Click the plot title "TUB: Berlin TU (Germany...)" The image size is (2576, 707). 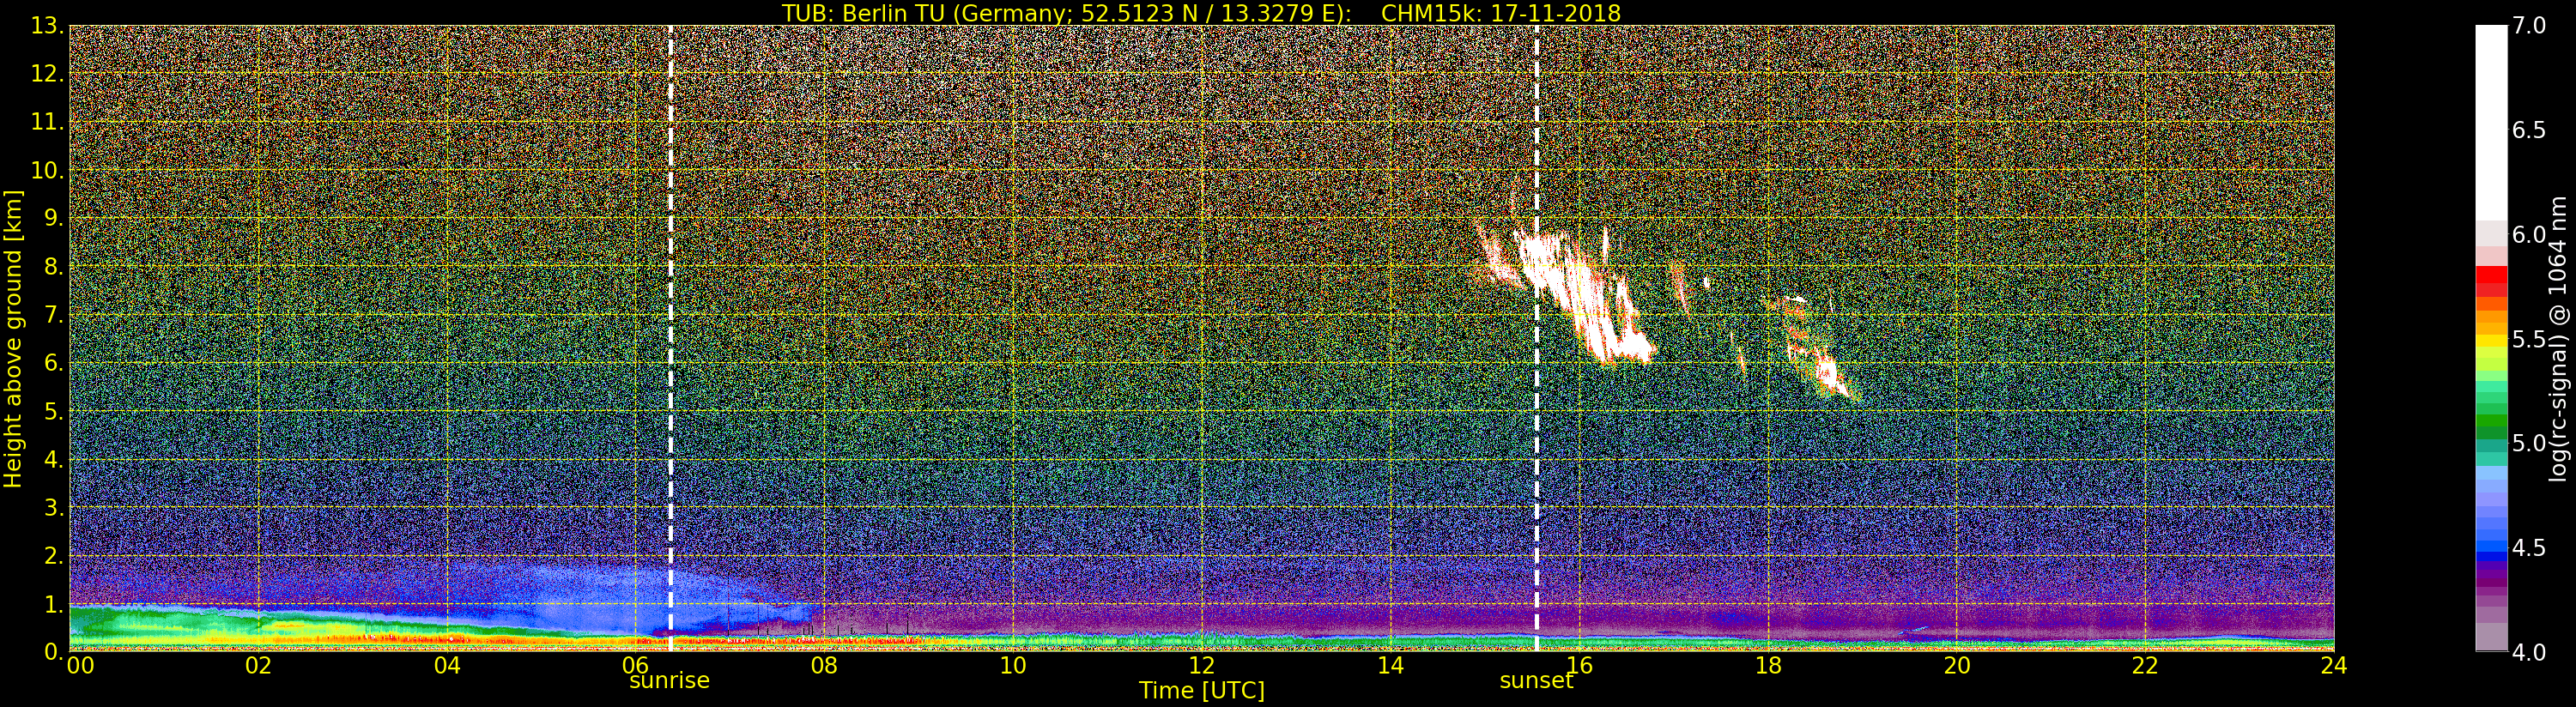point(1201,13)
